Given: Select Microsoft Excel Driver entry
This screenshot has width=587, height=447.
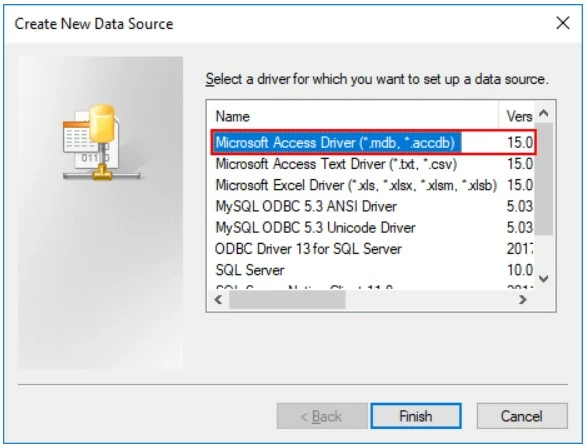Looking at the screenshot, I should pos(374,185).
